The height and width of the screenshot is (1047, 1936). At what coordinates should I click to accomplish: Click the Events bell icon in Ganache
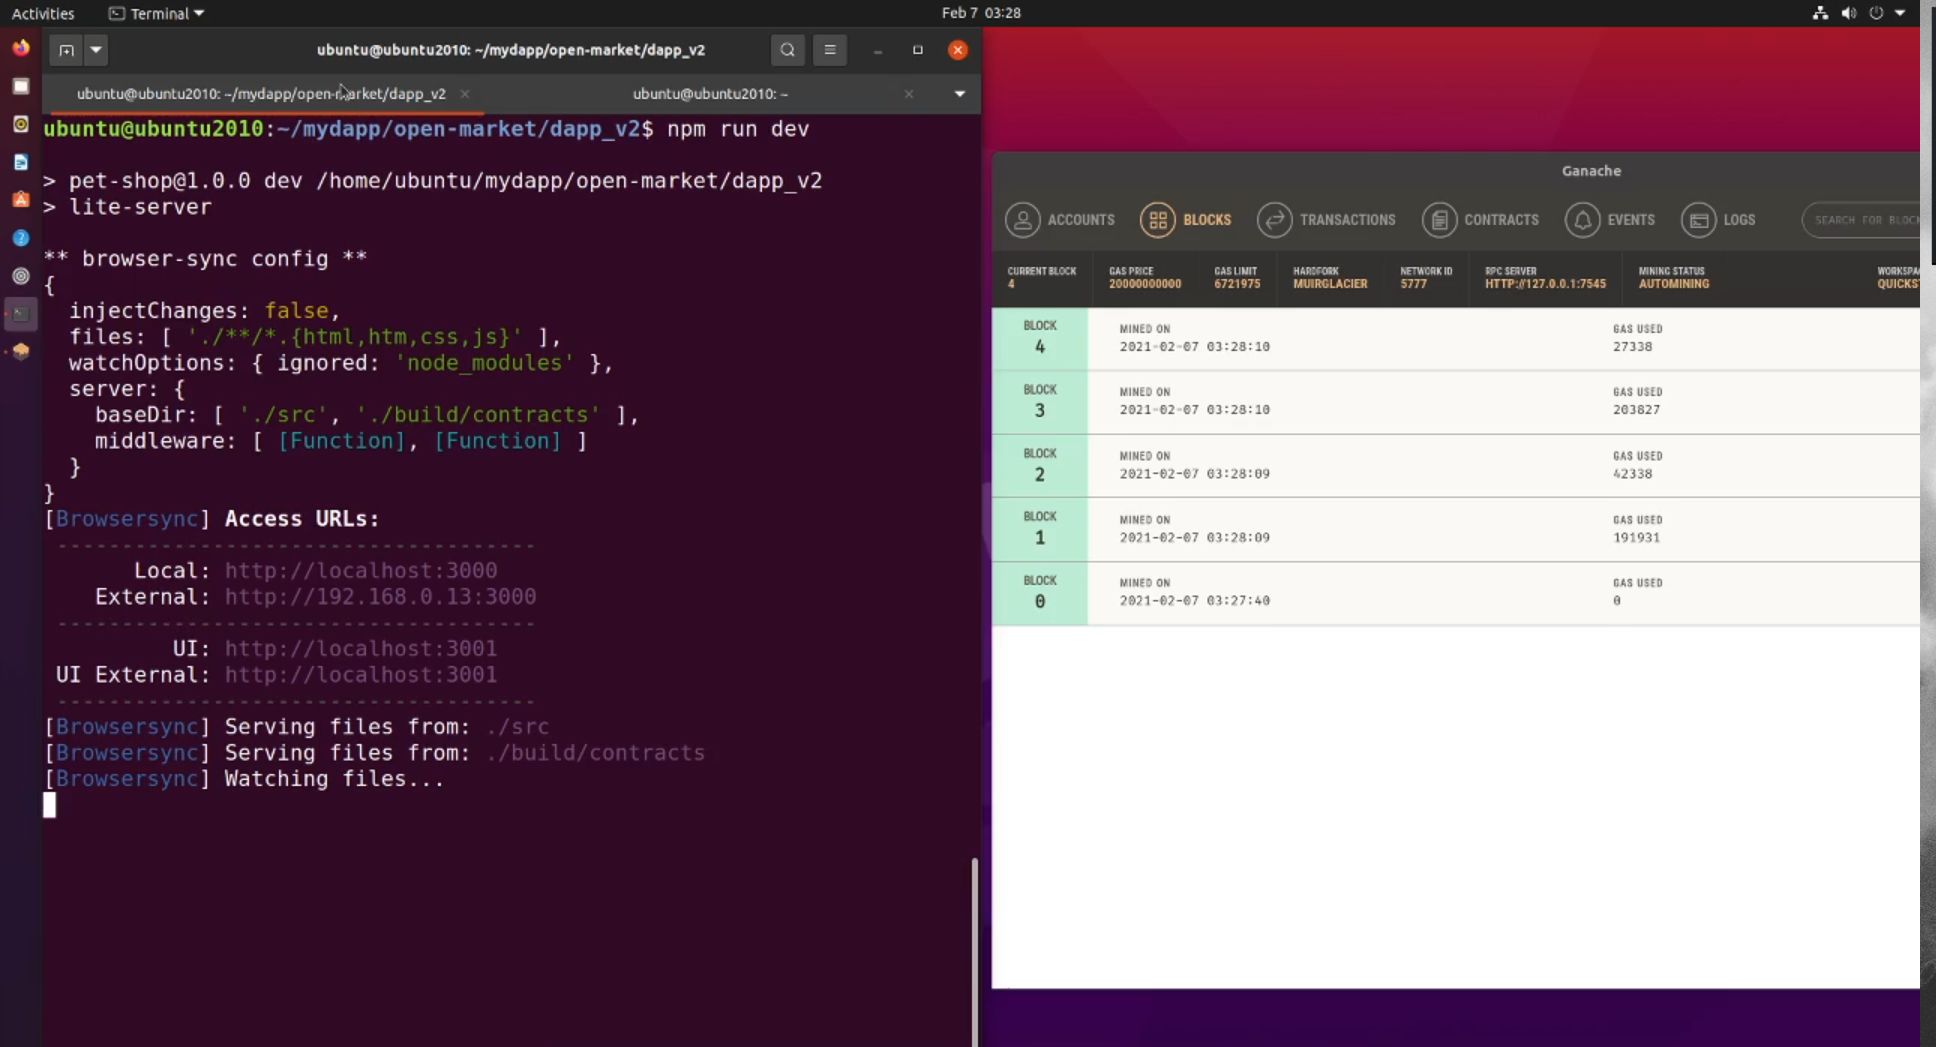click(1583, 220)
